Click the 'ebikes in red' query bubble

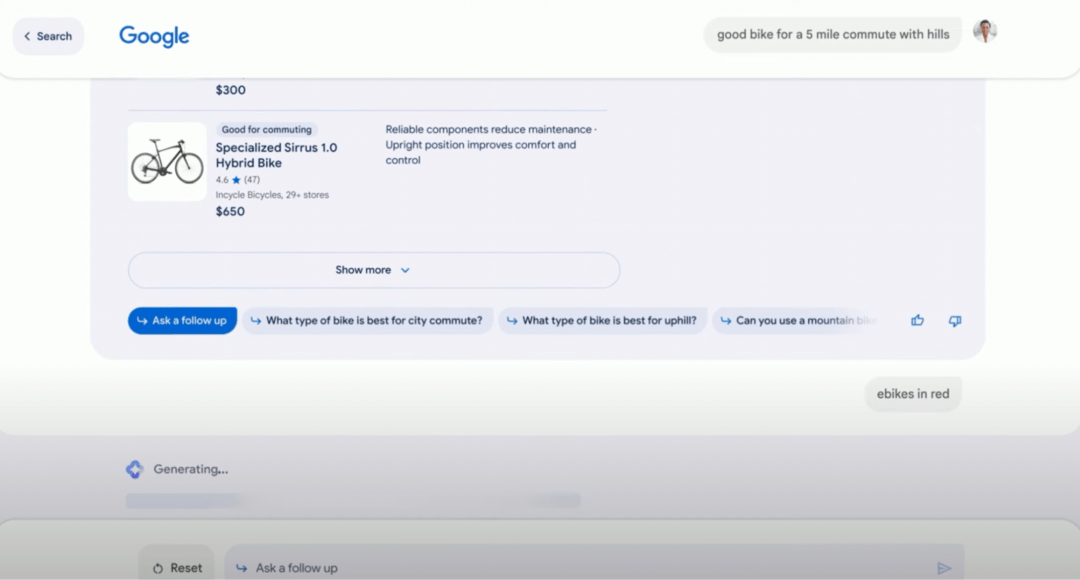pyautogui.click(x=912, y=394)
